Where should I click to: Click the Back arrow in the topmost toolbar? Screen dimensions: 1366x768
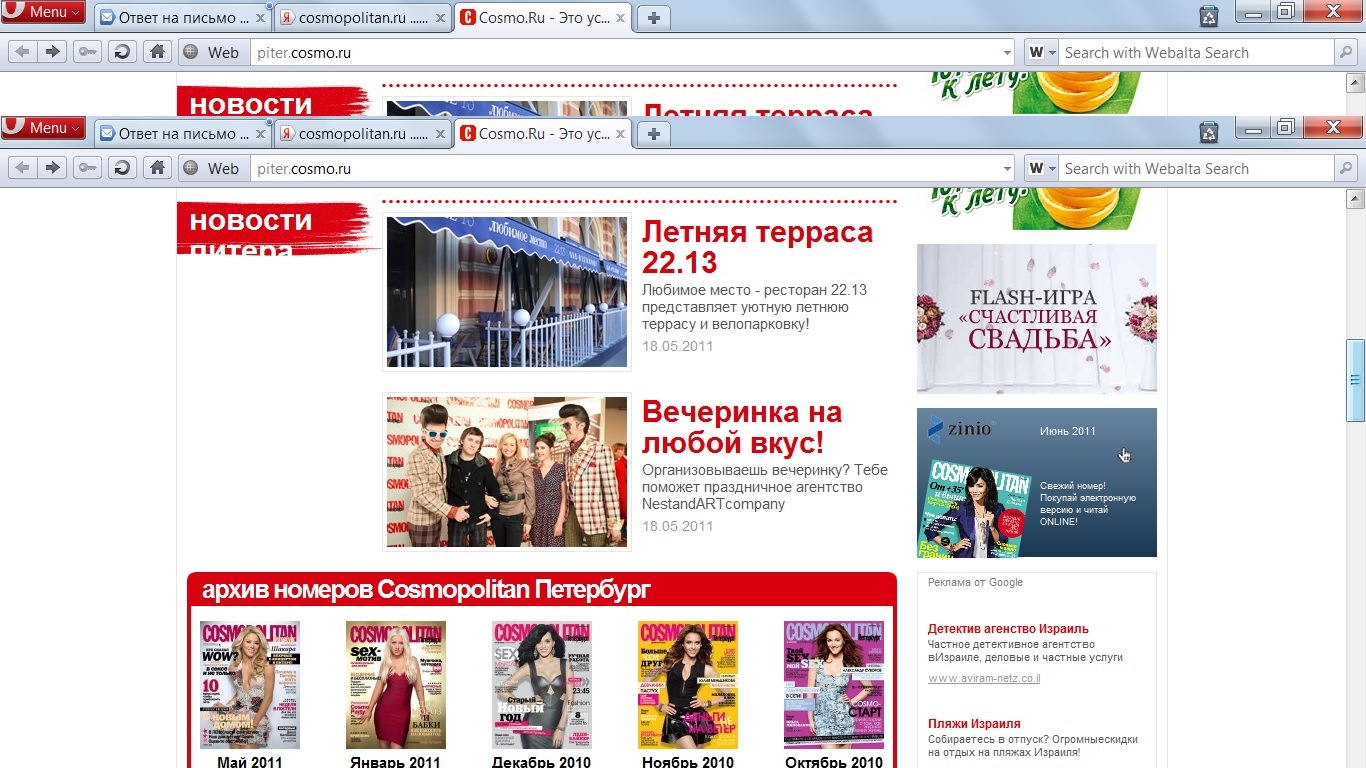[x=22, y=52]
